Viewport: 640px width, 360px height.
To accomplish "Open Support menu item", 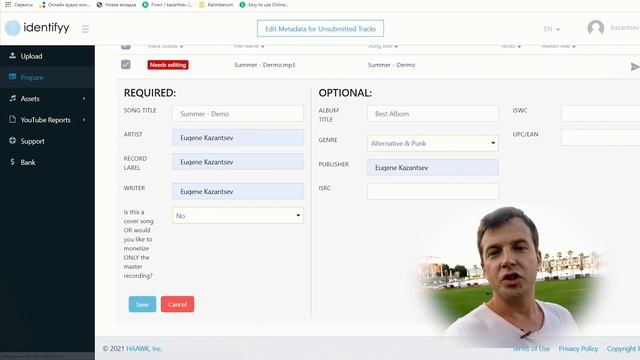I will (x=47, y=141).
